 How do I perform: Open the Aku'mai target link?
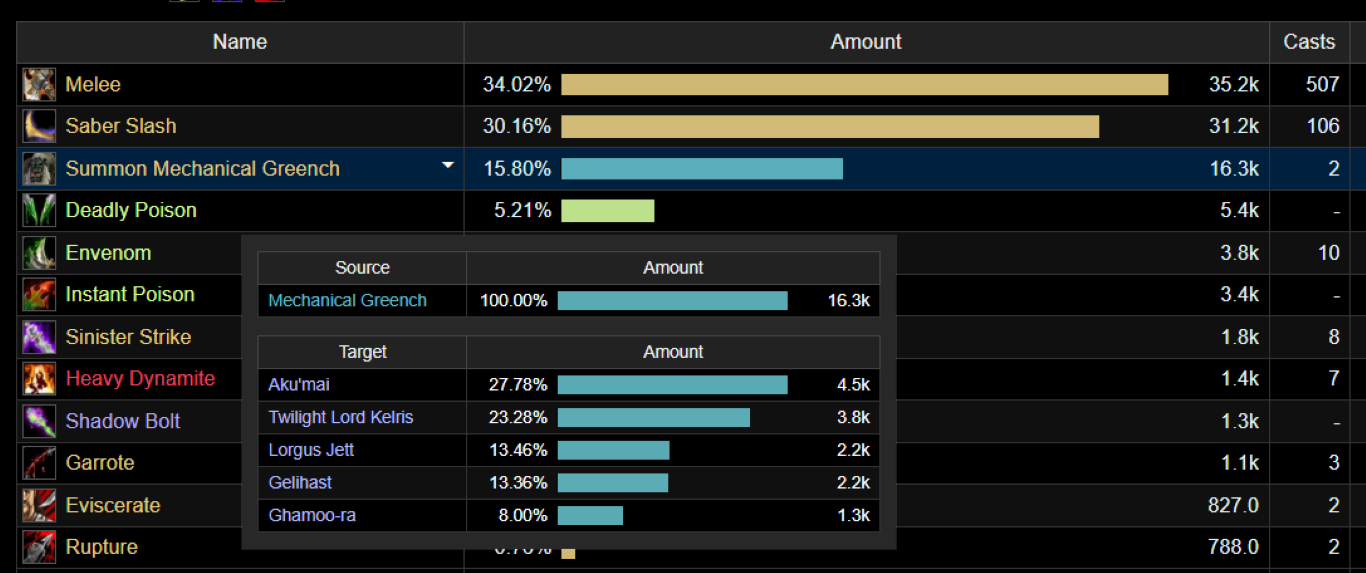tap(299, 384)
